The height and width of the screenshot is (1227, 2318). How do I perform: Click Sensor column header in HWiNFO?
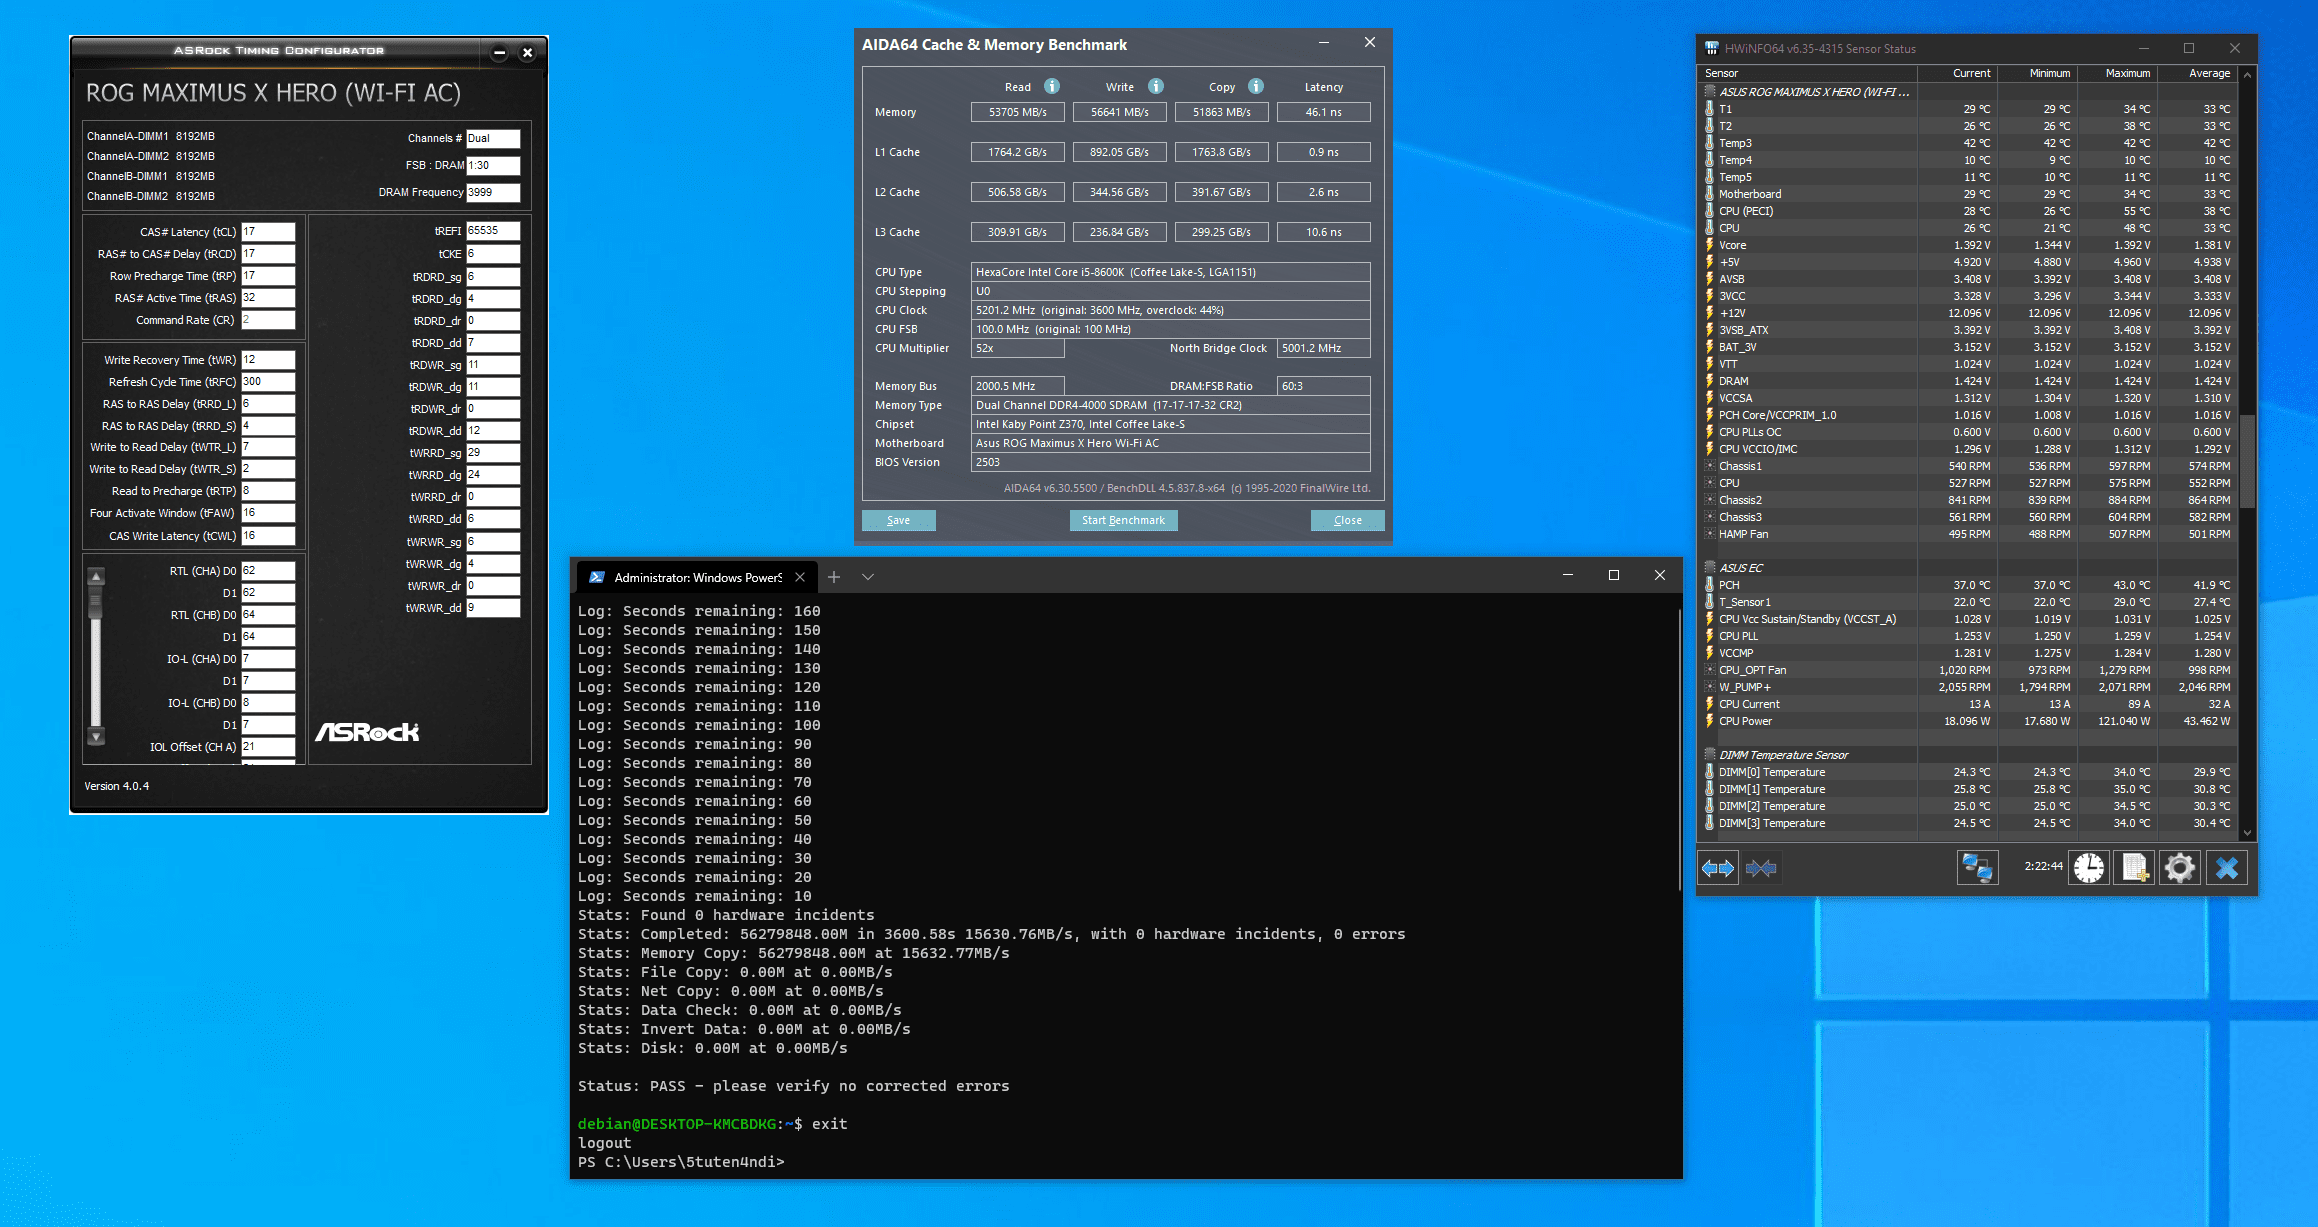click(1808, 73)
